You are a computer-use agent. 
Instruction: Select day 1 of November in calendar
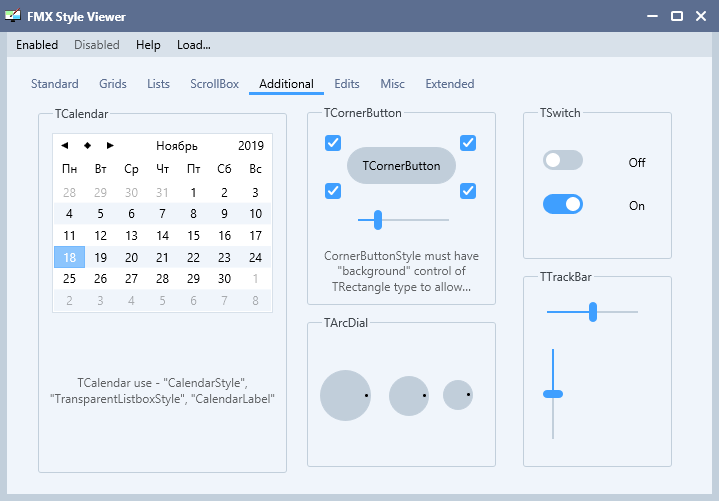coord(194,193)
